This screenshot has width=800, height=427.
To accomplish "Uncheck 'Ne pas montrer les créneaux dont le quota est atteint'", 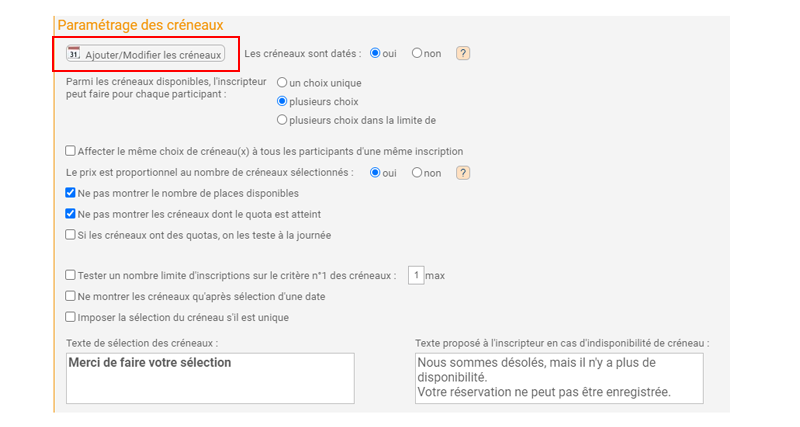I will tap(70, 213).
